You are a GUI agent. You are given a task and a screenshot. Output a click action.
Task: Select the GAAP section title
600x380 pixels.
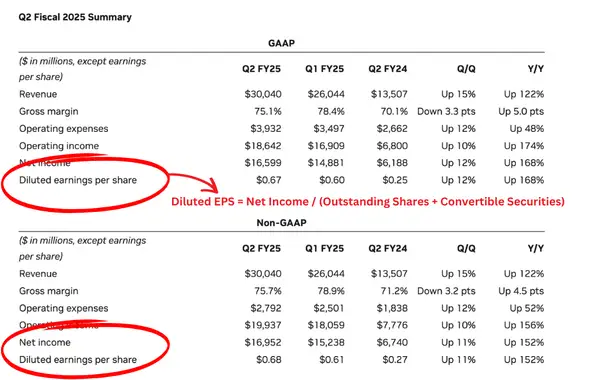coord(281,43)
